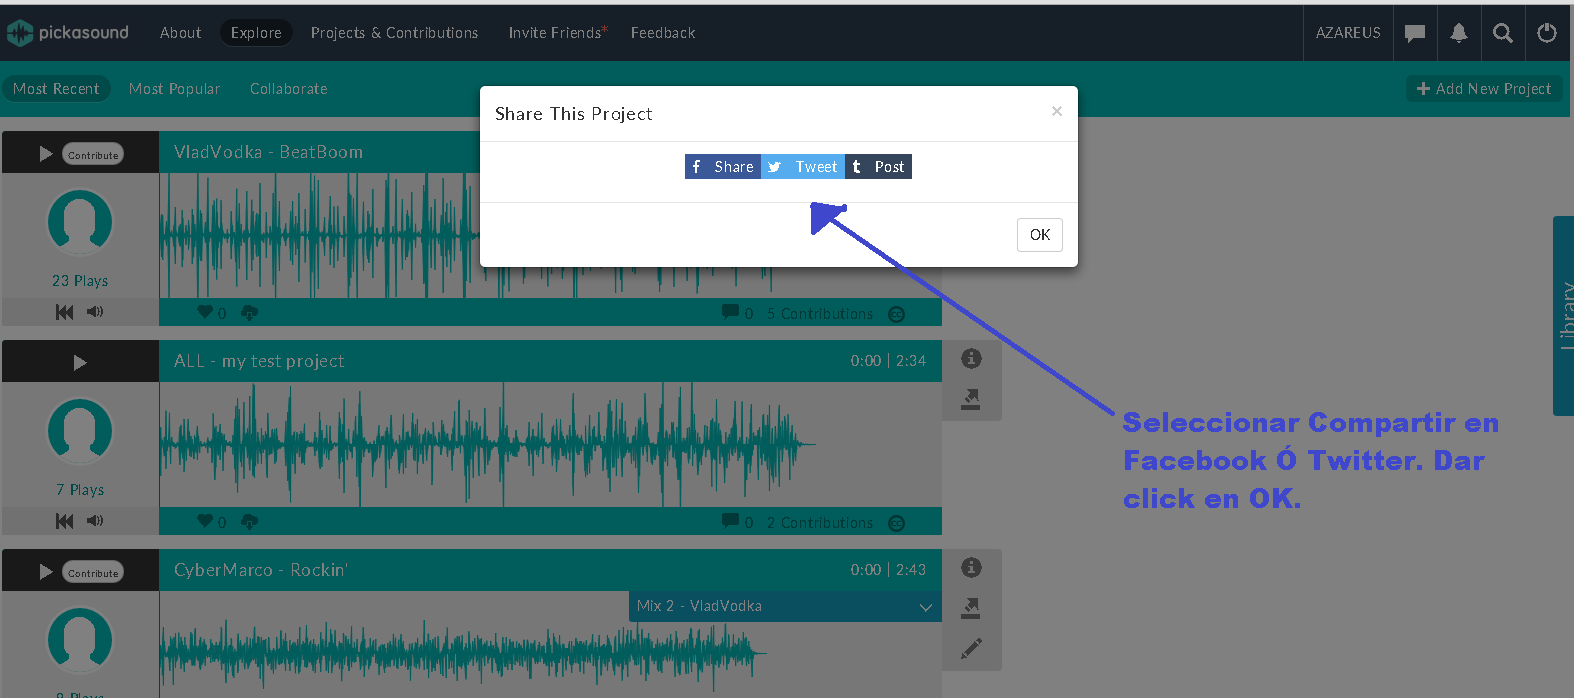
Task: Open the Feedback page
Action: click(x=663, y=33)
